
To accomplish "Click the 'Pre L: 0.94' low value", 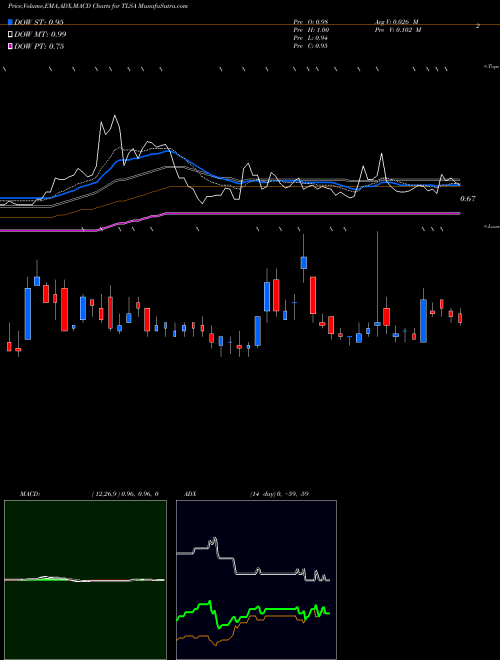I will click(310, 38).
